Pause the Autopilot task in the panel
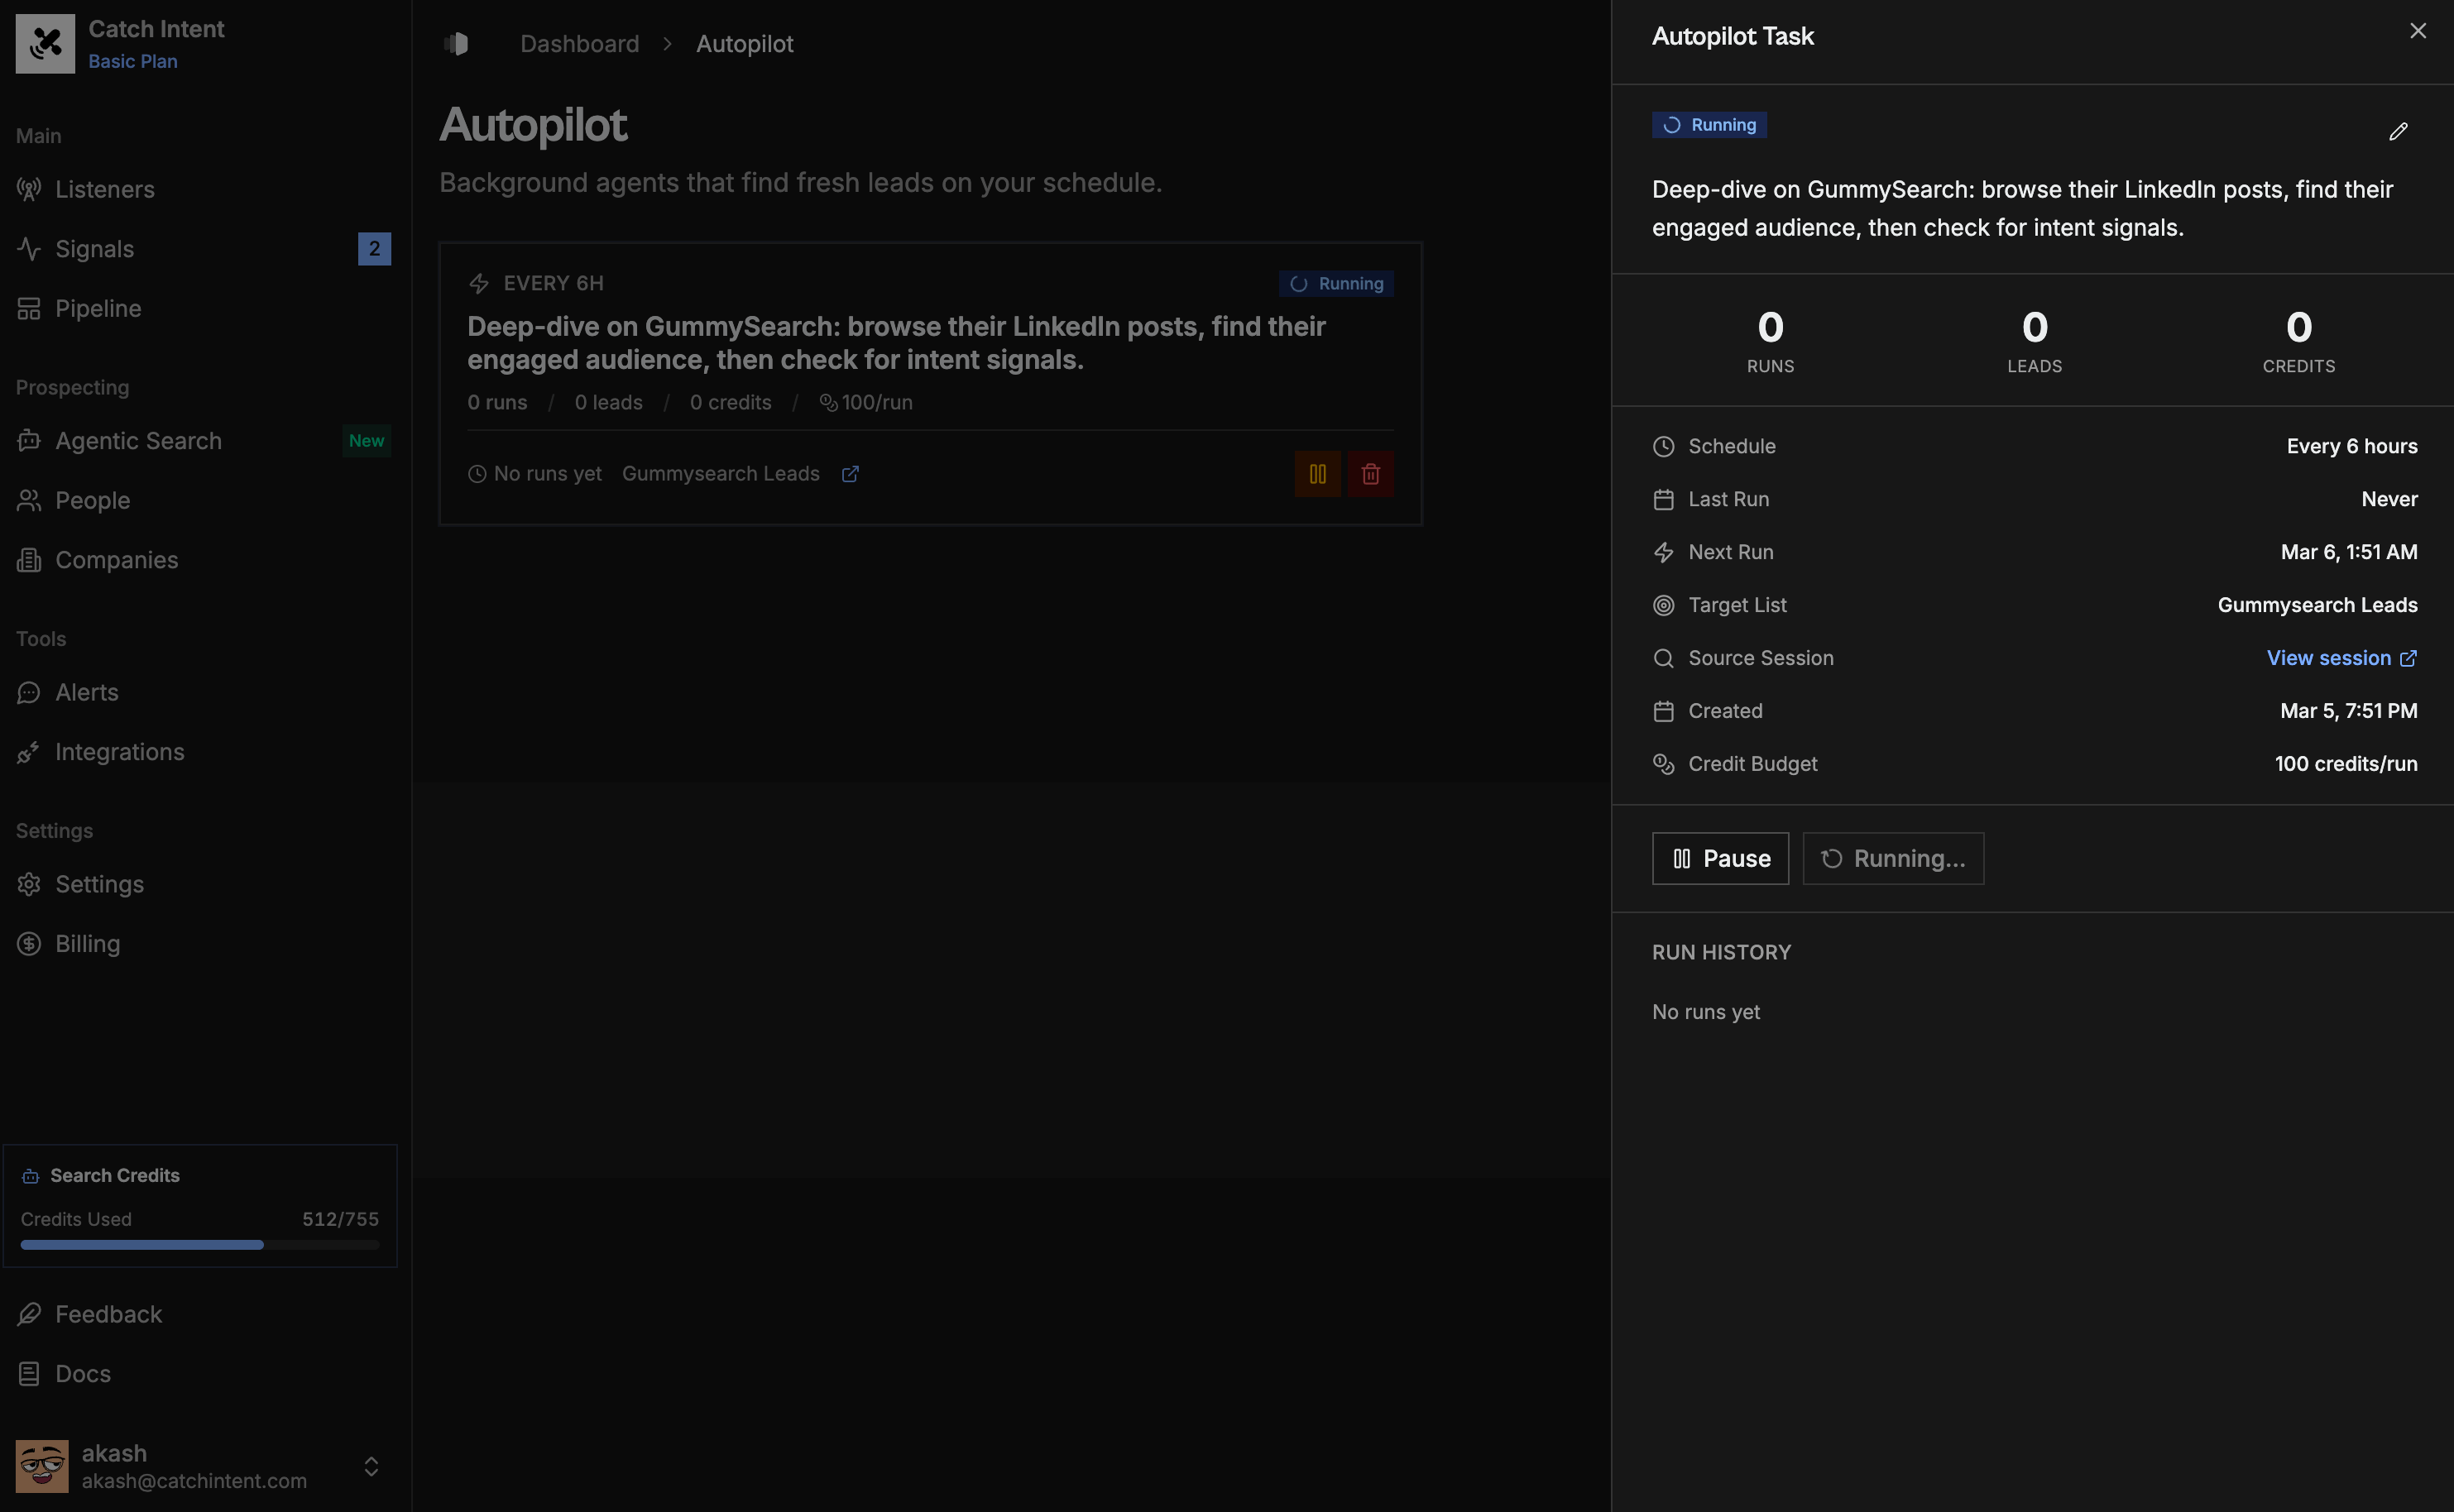2454x1512 pixels. [x=1719, y=858]
